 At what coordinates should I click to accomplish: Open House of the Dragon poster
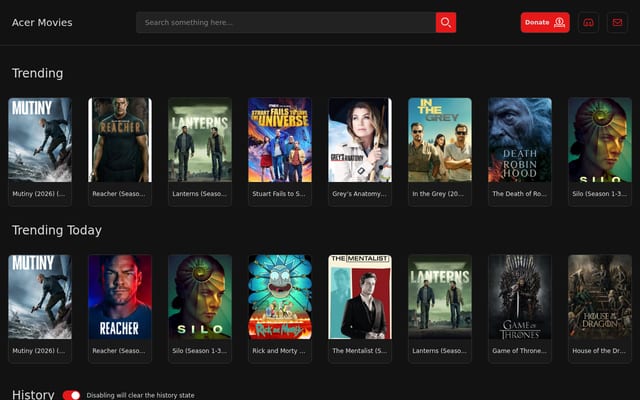click(x=600, y=297)
